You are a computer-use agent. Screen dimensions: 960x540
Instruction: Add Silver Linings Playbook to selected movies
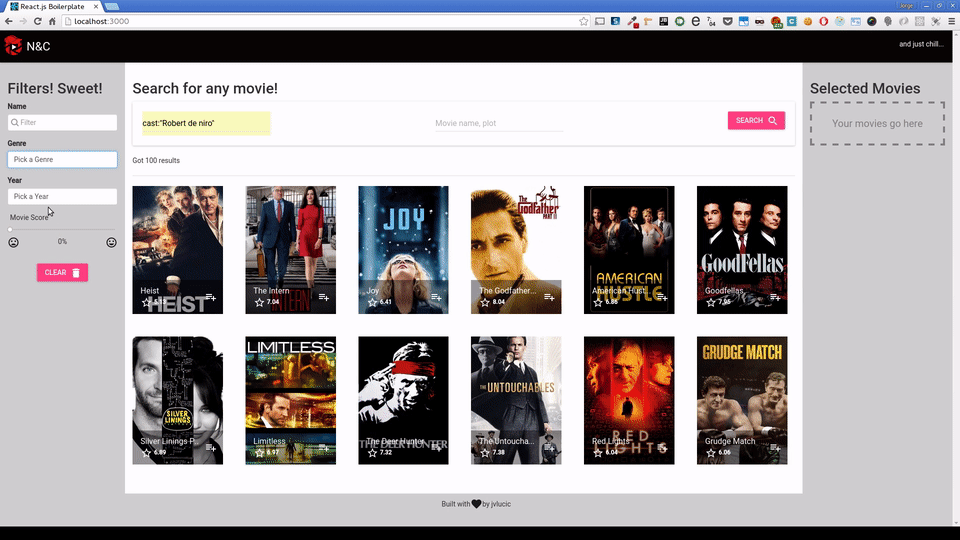pyautogui.click(x=211, y=448)
